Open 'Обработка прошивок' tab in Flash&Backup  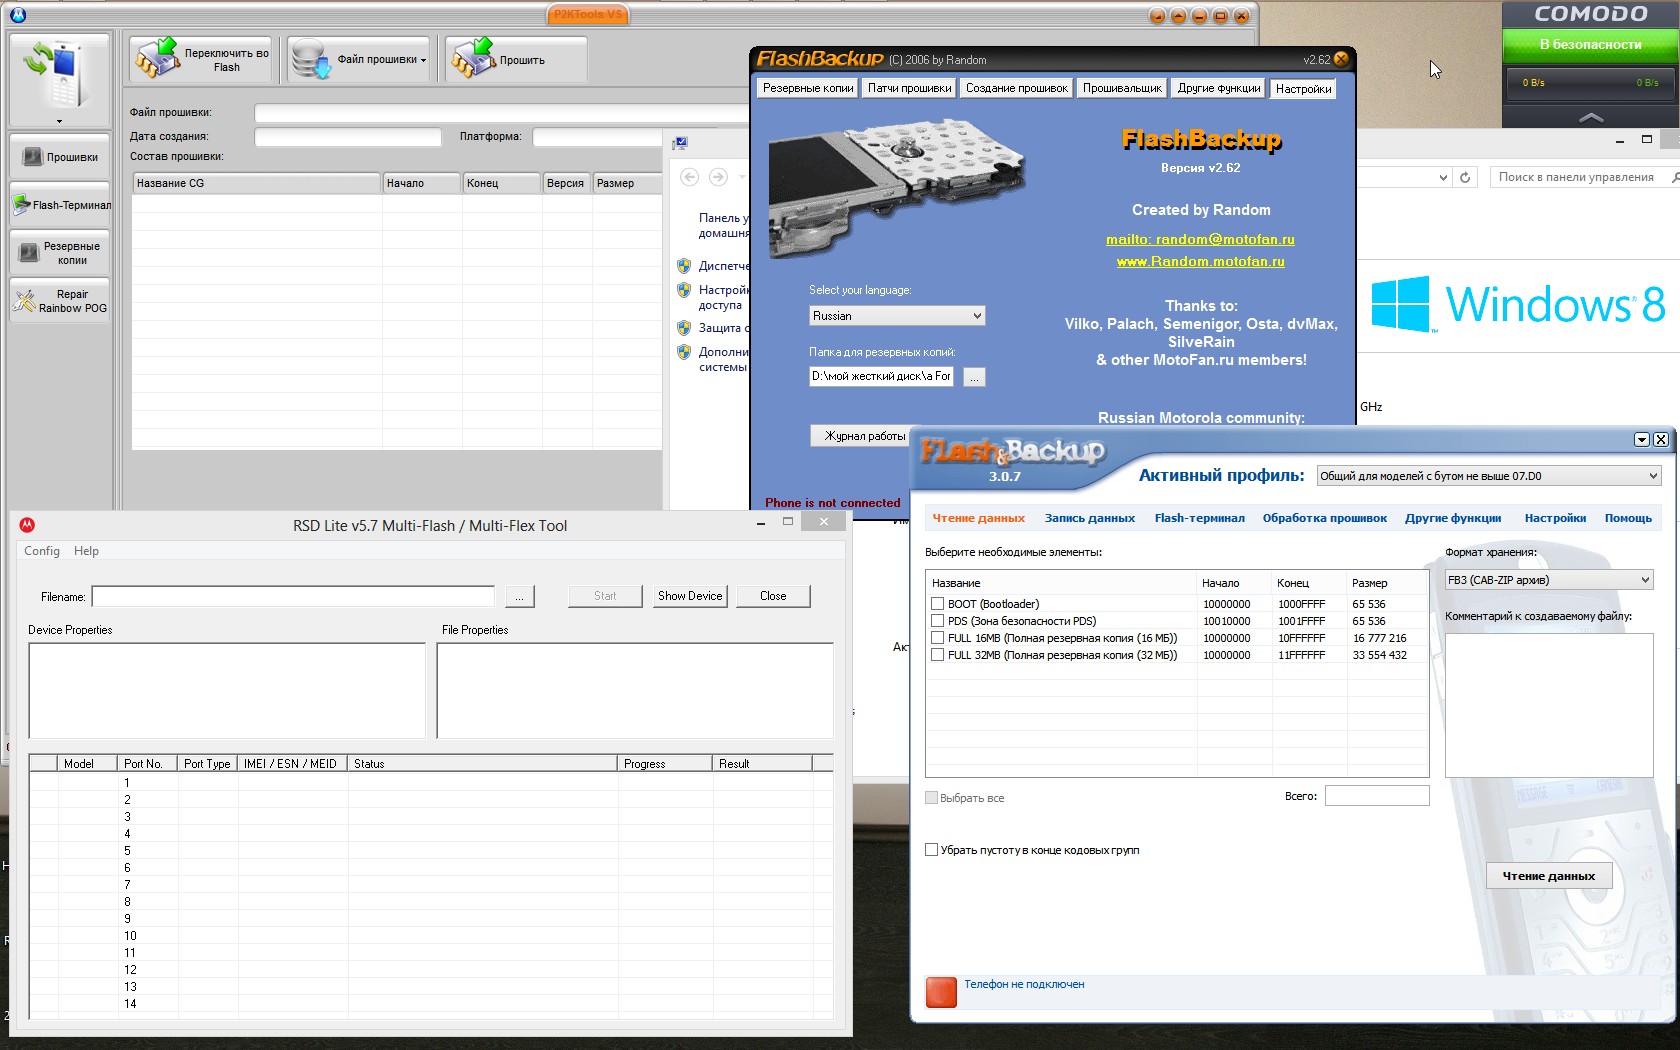(1324, 518)
